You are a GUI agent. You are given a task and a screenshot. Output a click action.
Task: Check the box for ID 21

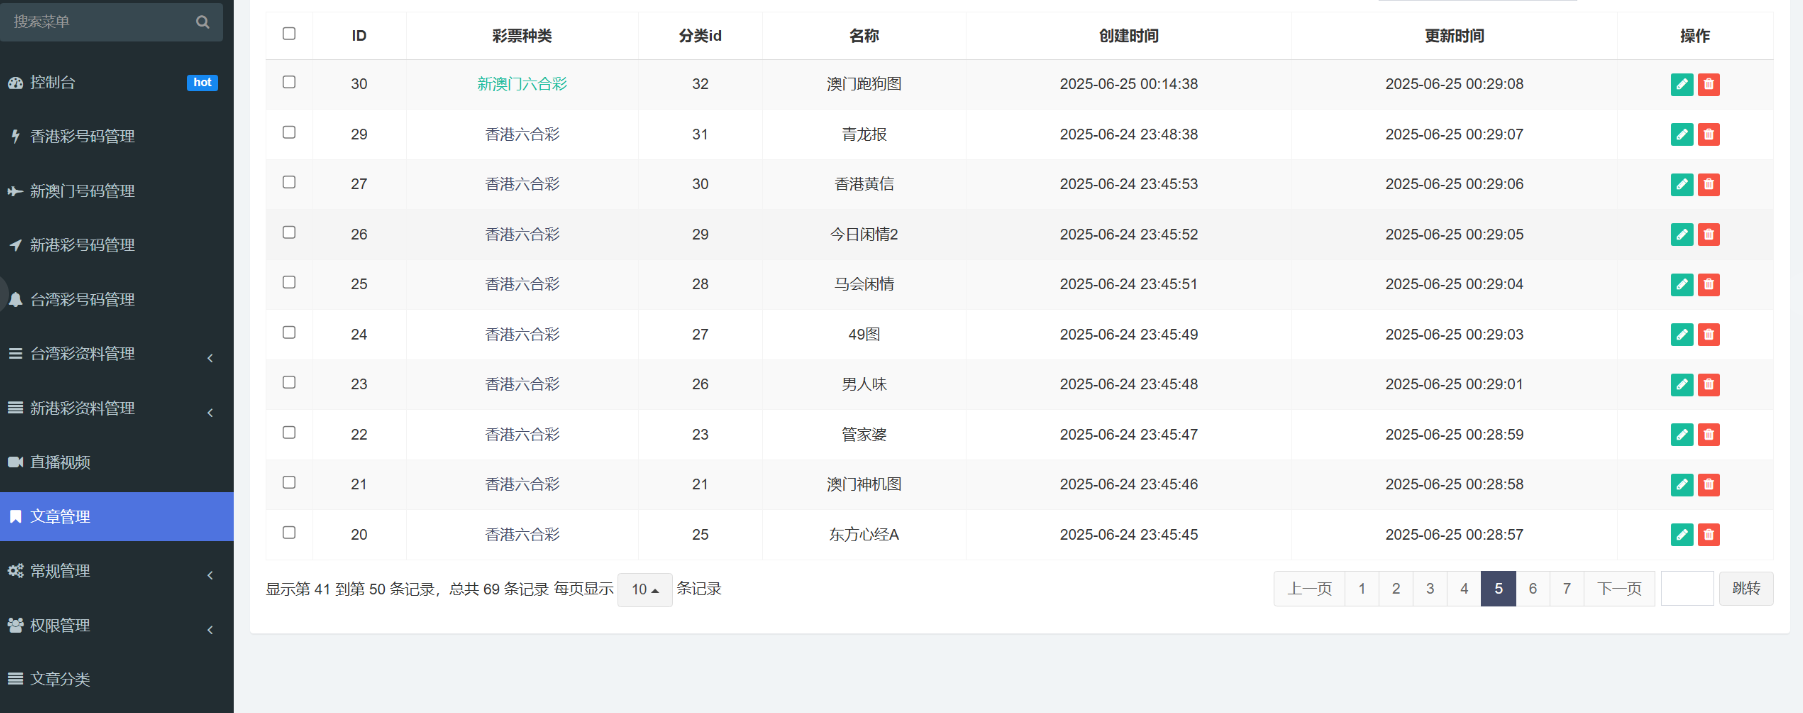tap(289, 482)
